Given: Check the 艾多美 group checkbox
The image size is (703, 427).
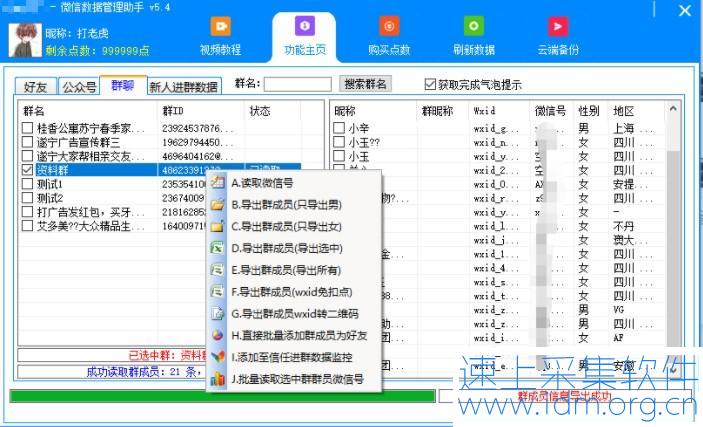Looking at the screenshot, I should click(27, 225).
